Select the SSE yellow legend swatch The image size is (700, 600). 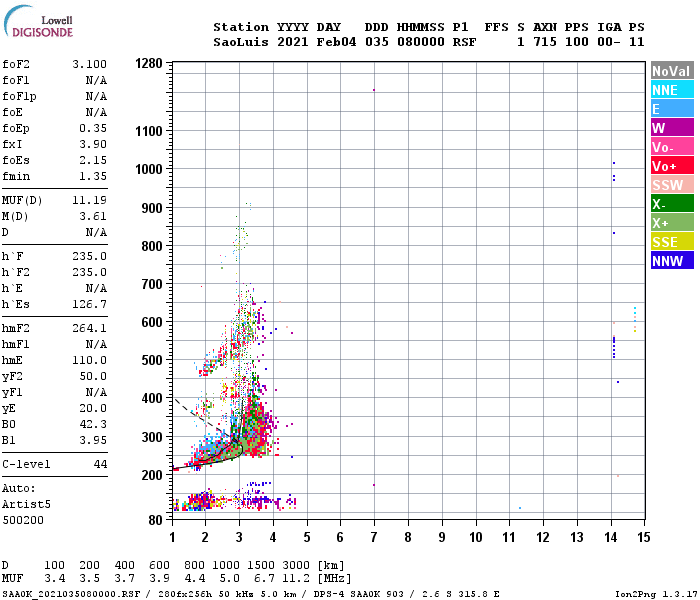pyautogui.click(x=672, y=242)
